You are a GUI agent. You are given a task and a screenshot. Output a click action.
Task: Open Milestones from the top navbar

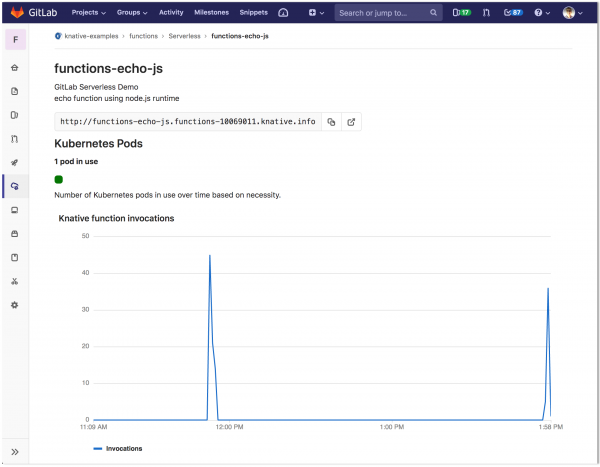tap(212, 13)
